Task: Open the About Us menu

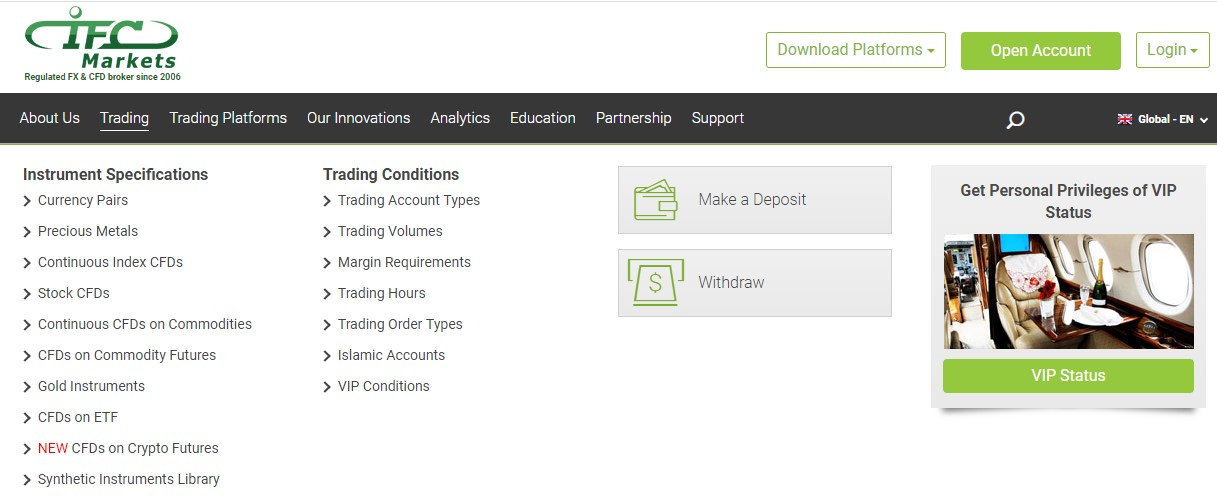Action: click(x=50, y=118)
